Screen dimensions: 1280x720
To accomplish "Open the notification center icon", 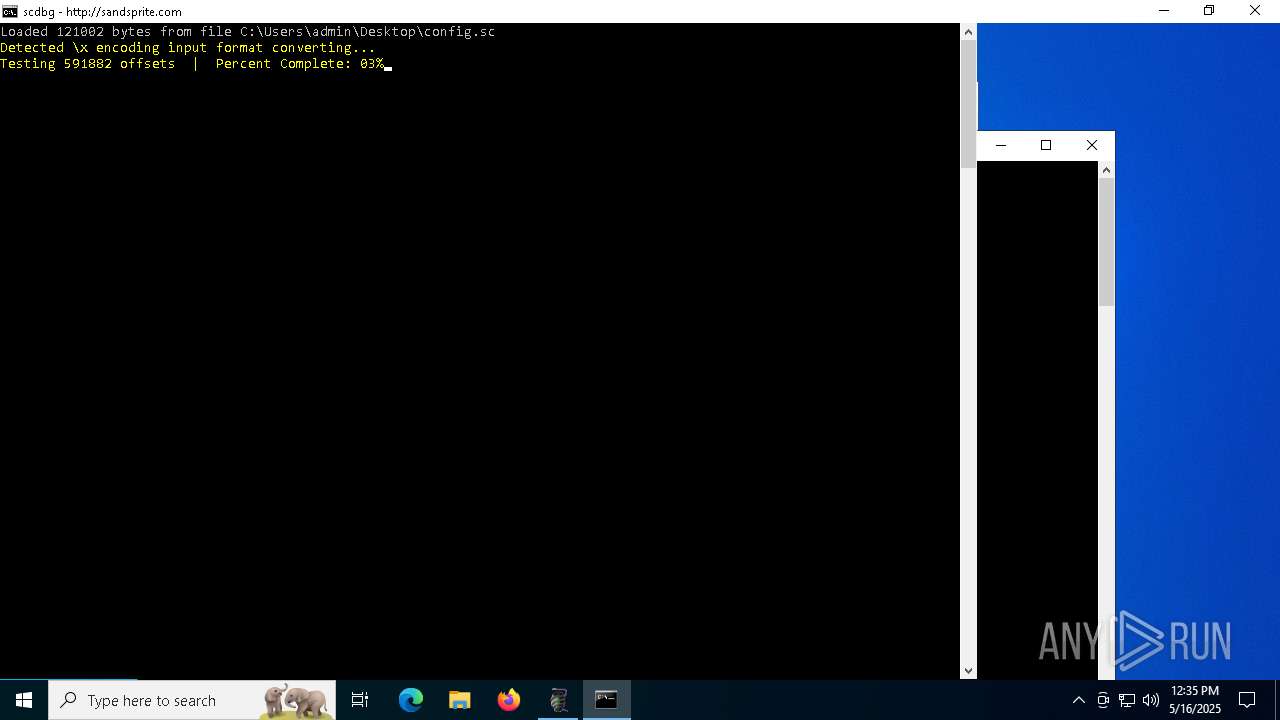I will [x=1247, y=700].
